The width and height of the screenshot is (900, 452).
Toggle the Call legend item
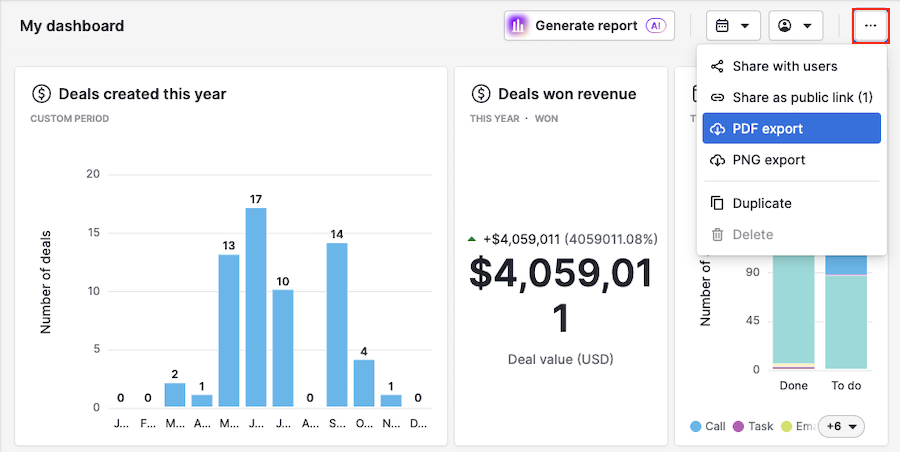[707, 427]
